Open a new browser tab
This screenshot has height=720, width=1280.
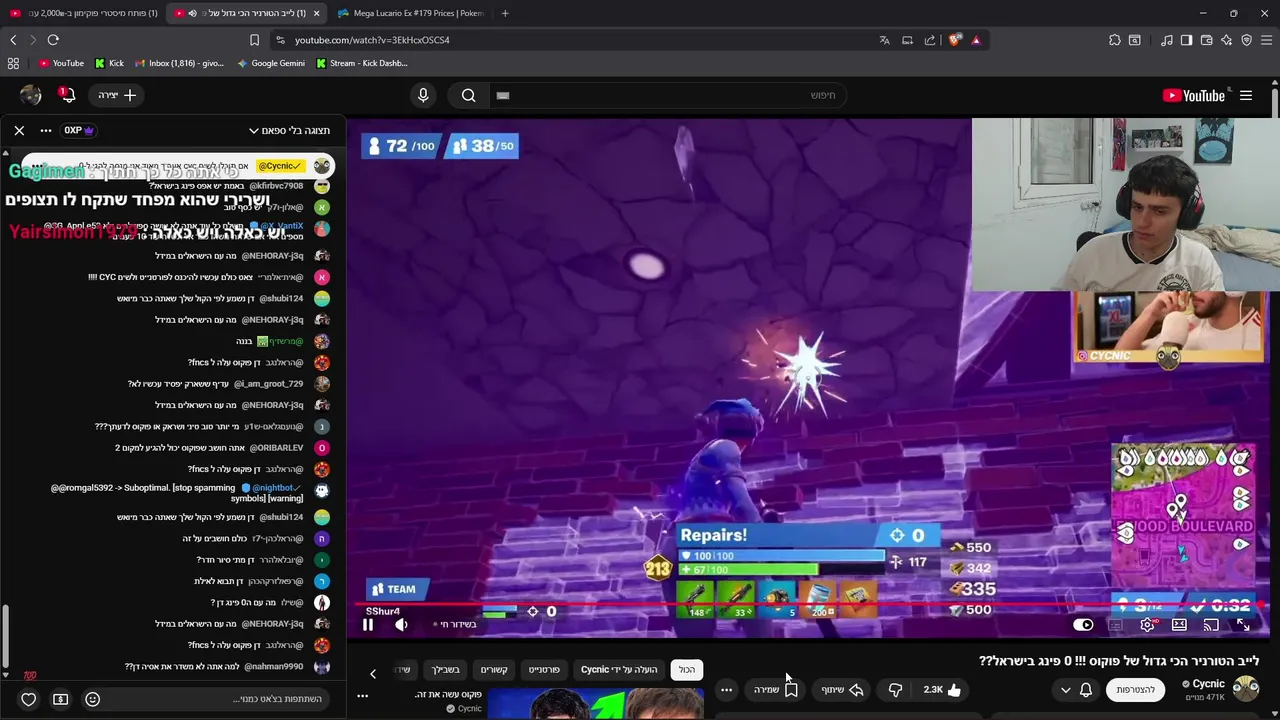[x=505, y=13]
